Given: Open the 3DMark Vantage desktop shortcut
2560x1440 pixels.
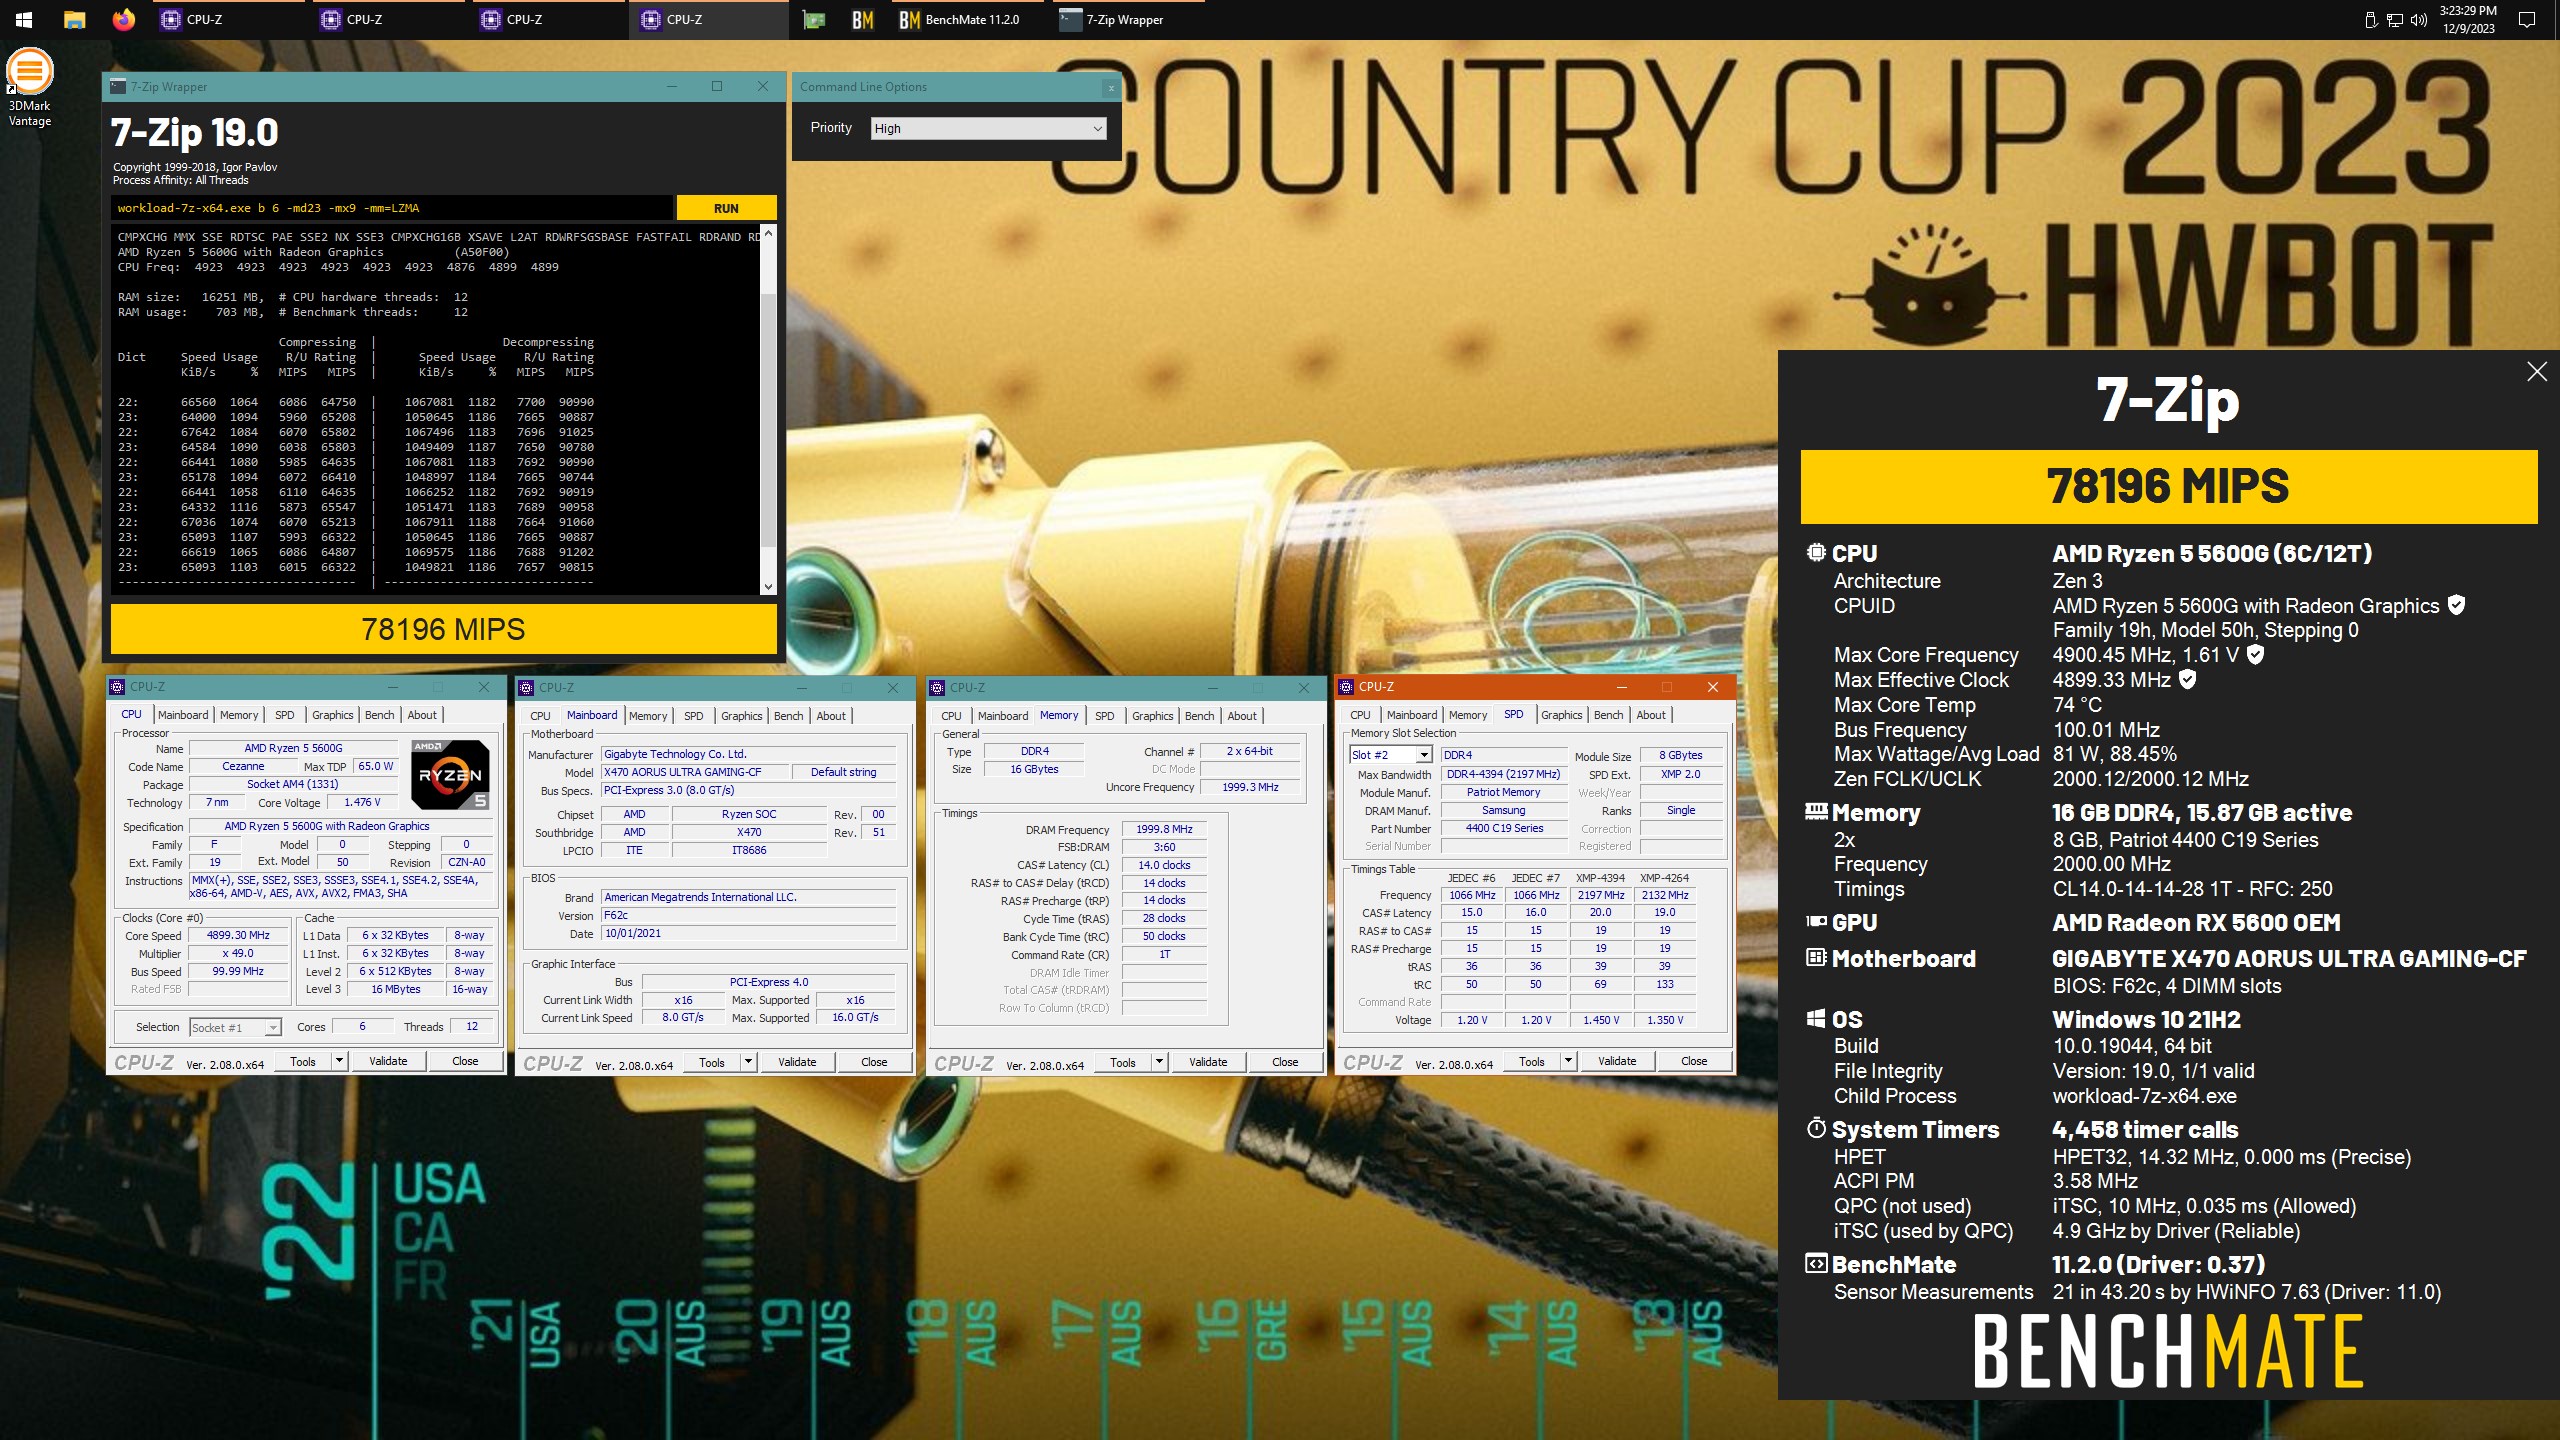Looking at the screenshot, I should click(30, 88).
